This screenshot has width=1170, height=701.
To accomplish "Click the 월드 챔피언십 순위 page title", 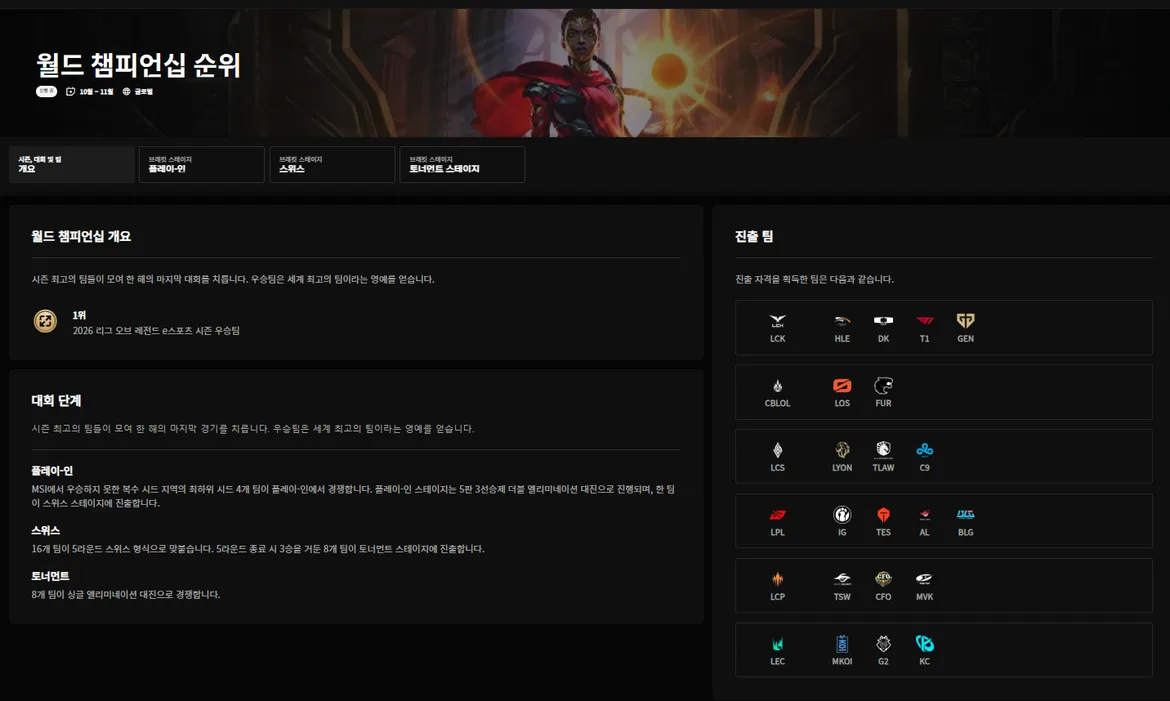I will pos(139,65).
